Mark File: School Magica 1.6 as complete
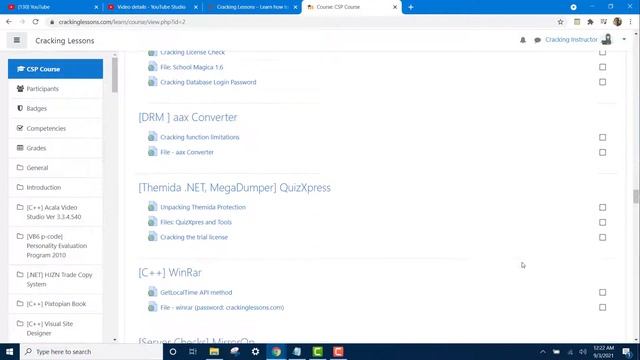 [602, 67]
